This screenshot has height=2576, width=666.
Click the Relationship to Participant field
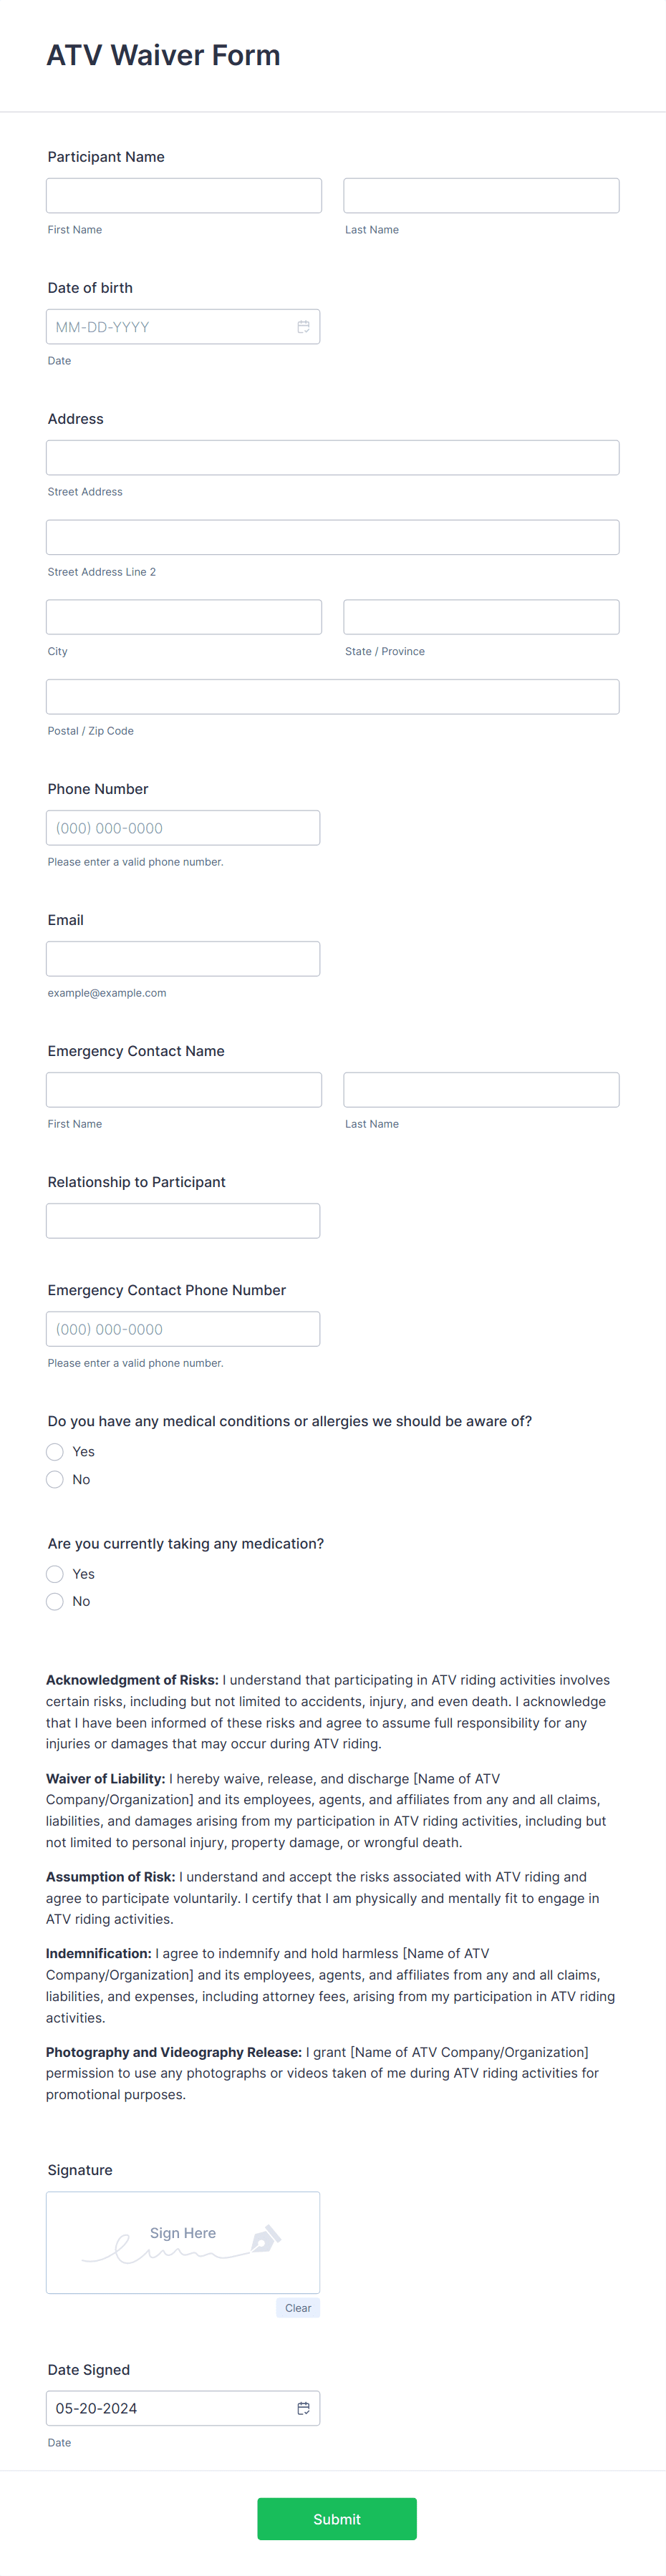(x=183, y=1220)
